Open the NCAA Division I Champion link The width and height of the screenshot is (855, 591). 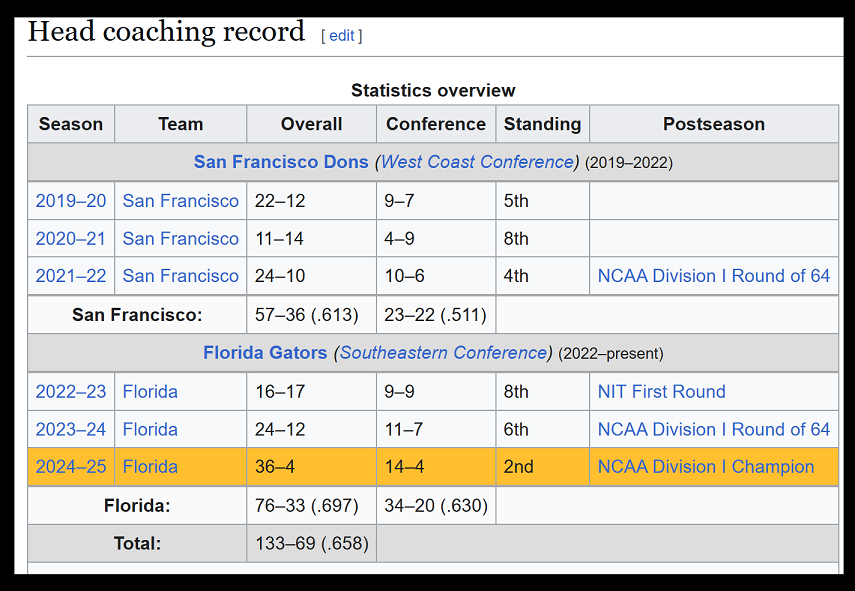click(706, 467)
